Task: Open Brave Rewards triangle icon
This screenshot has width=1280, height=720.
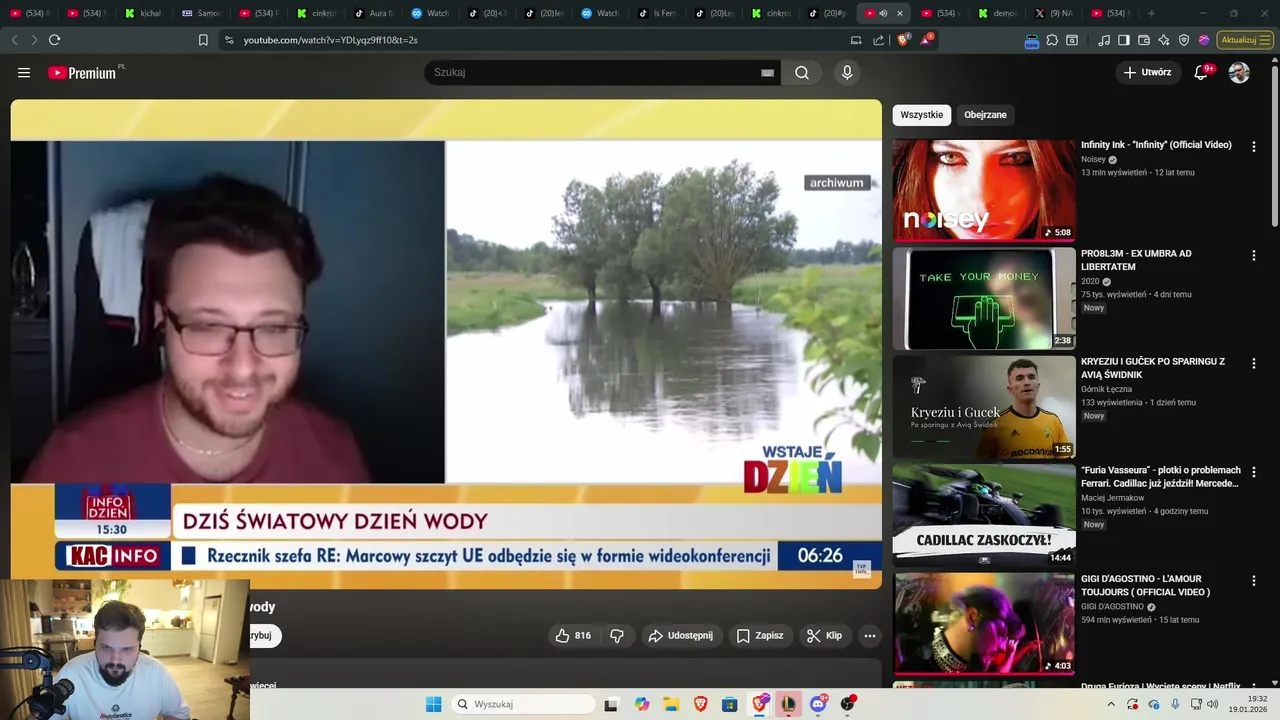Action: [927, 40]
